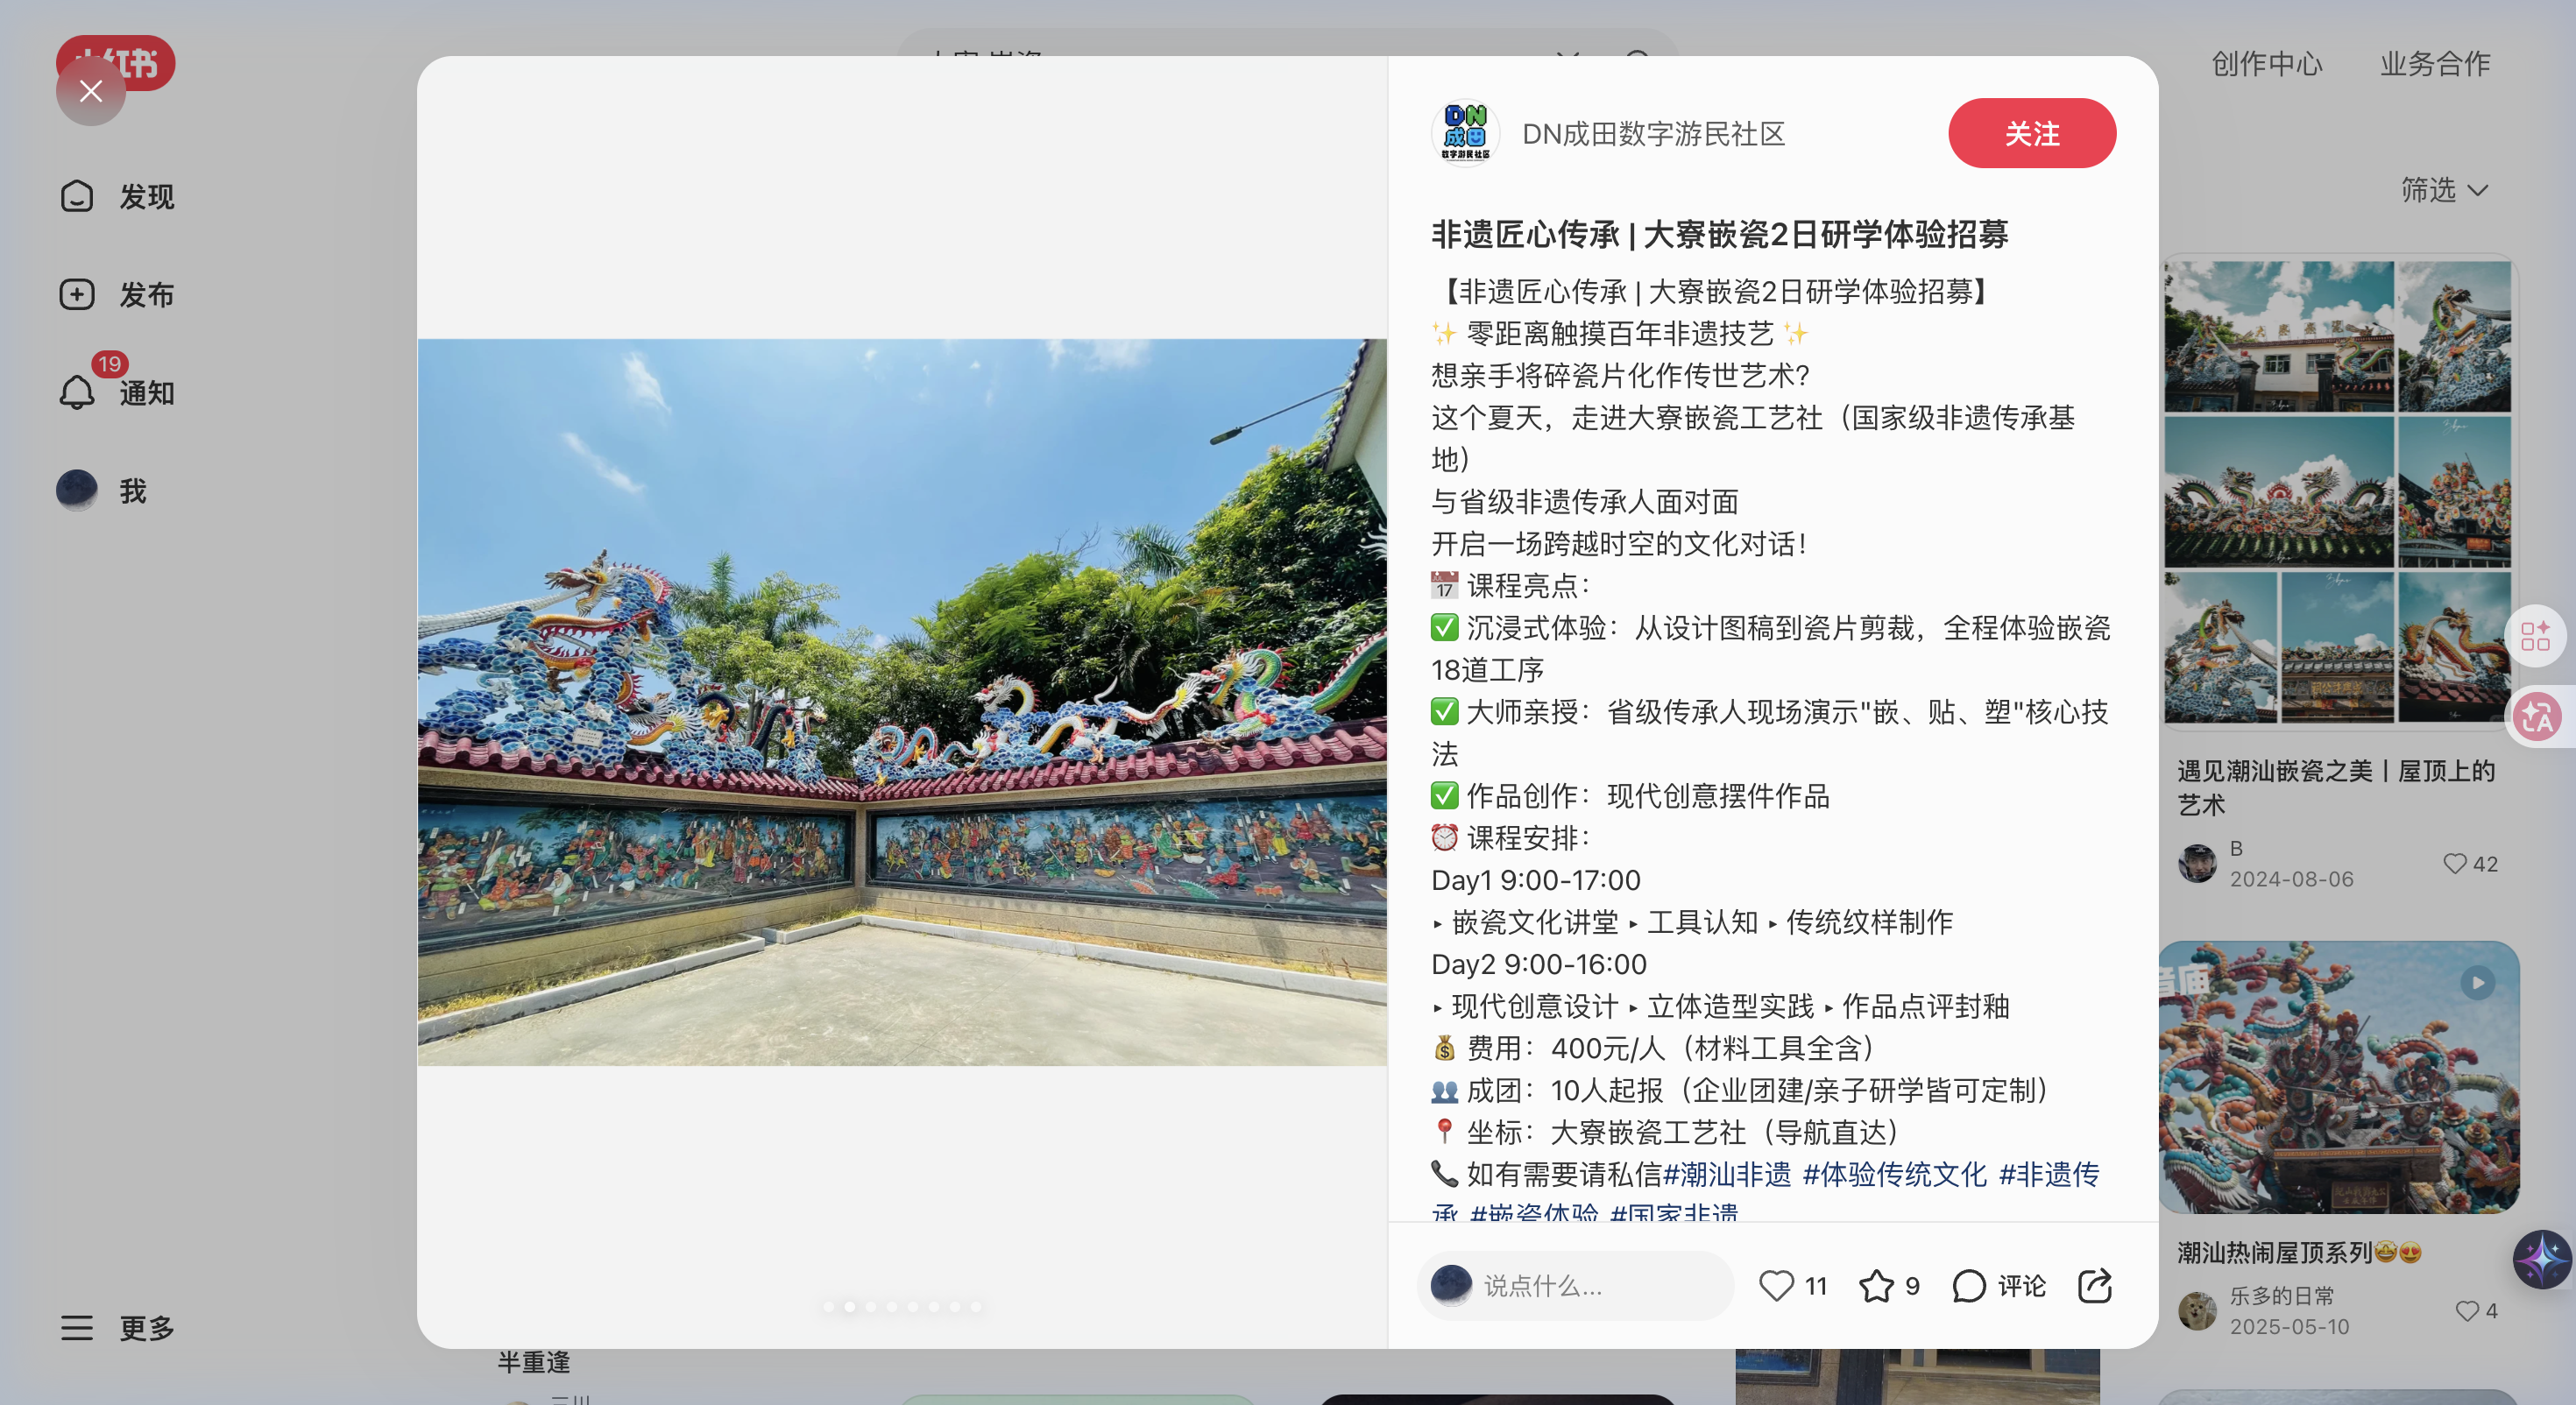Share the note via the share icon
Screen dimensions: 2576x1405
click(x=2096, y=1286)
